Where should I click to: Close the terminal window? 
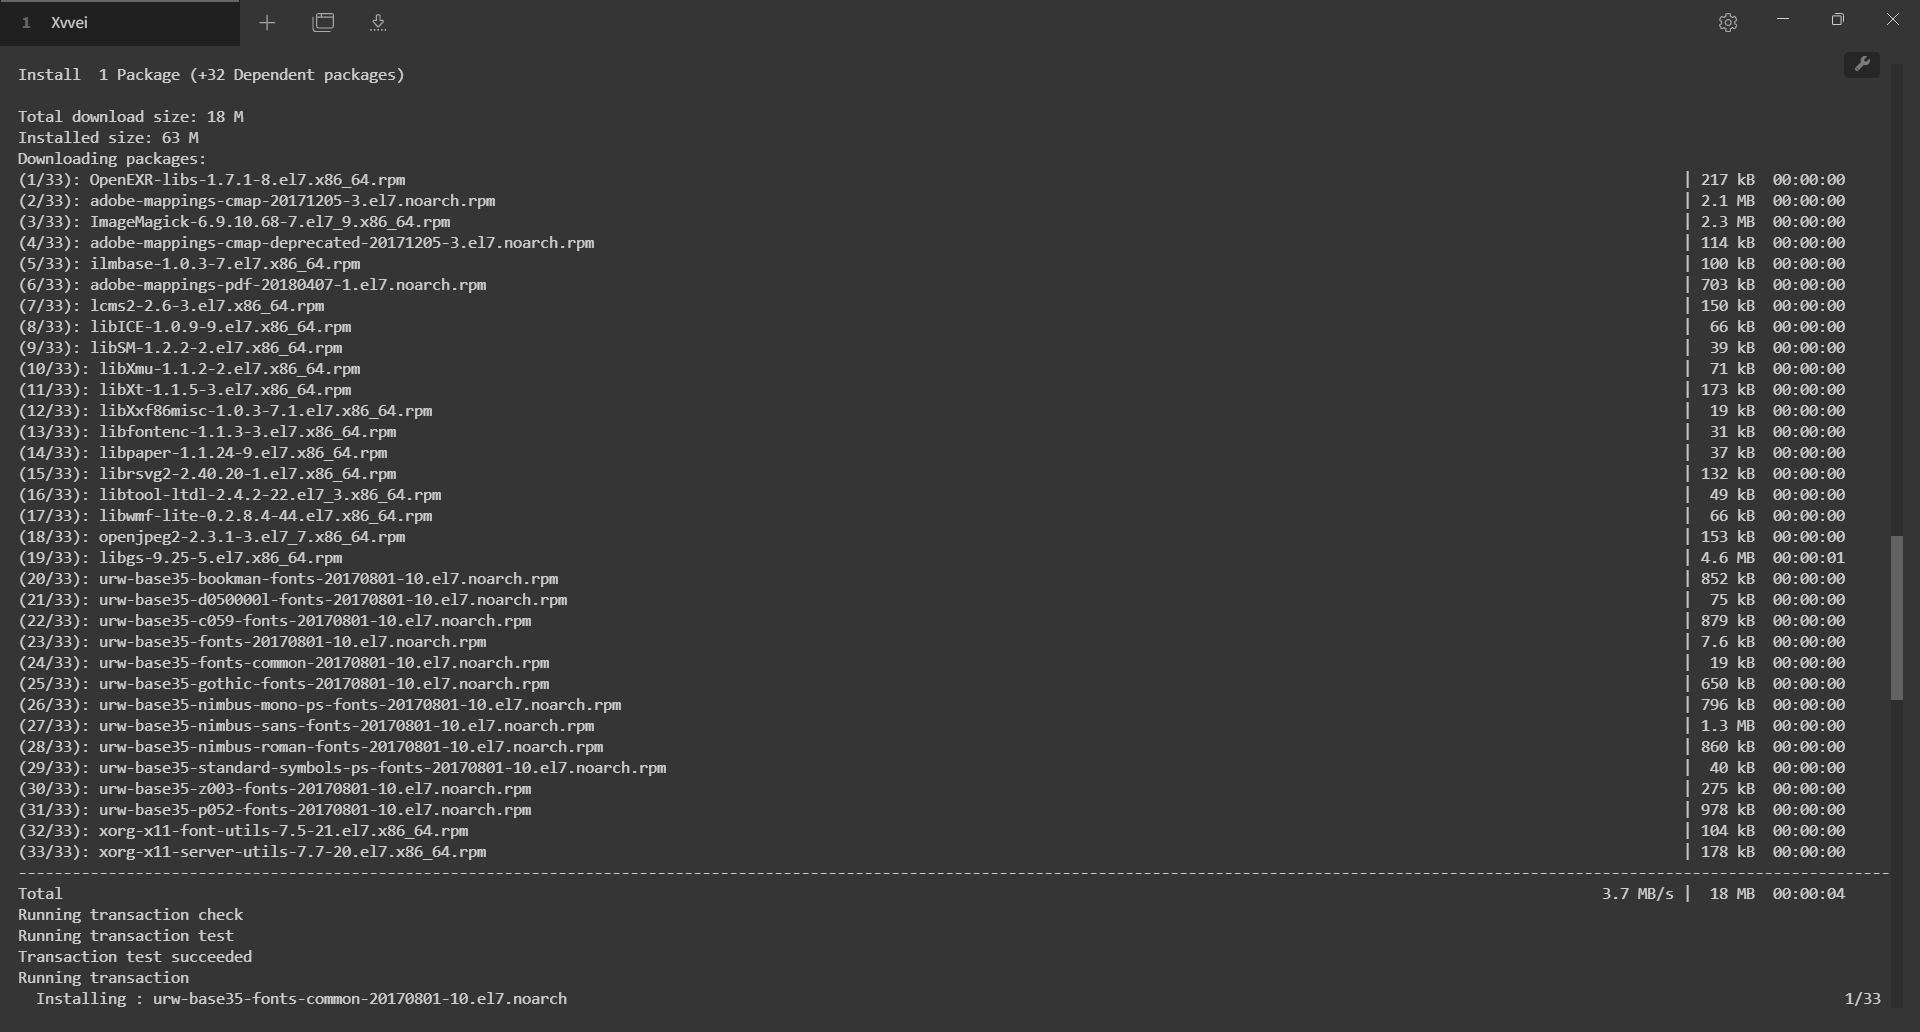(1892, 20)
